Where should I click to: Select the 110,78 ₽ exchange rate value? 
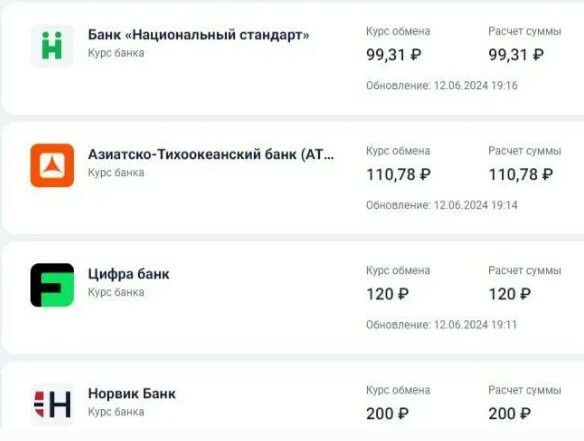coord(399,175)
